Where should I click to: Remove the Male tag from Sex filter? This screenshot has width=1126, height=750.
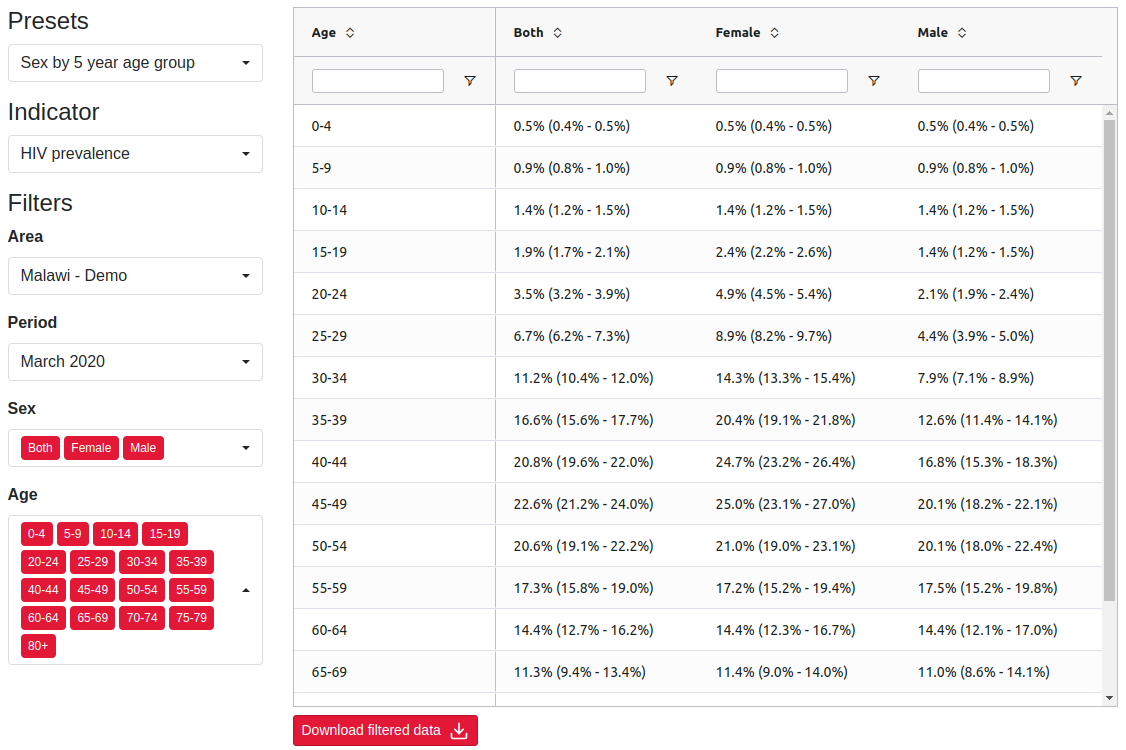143,448
